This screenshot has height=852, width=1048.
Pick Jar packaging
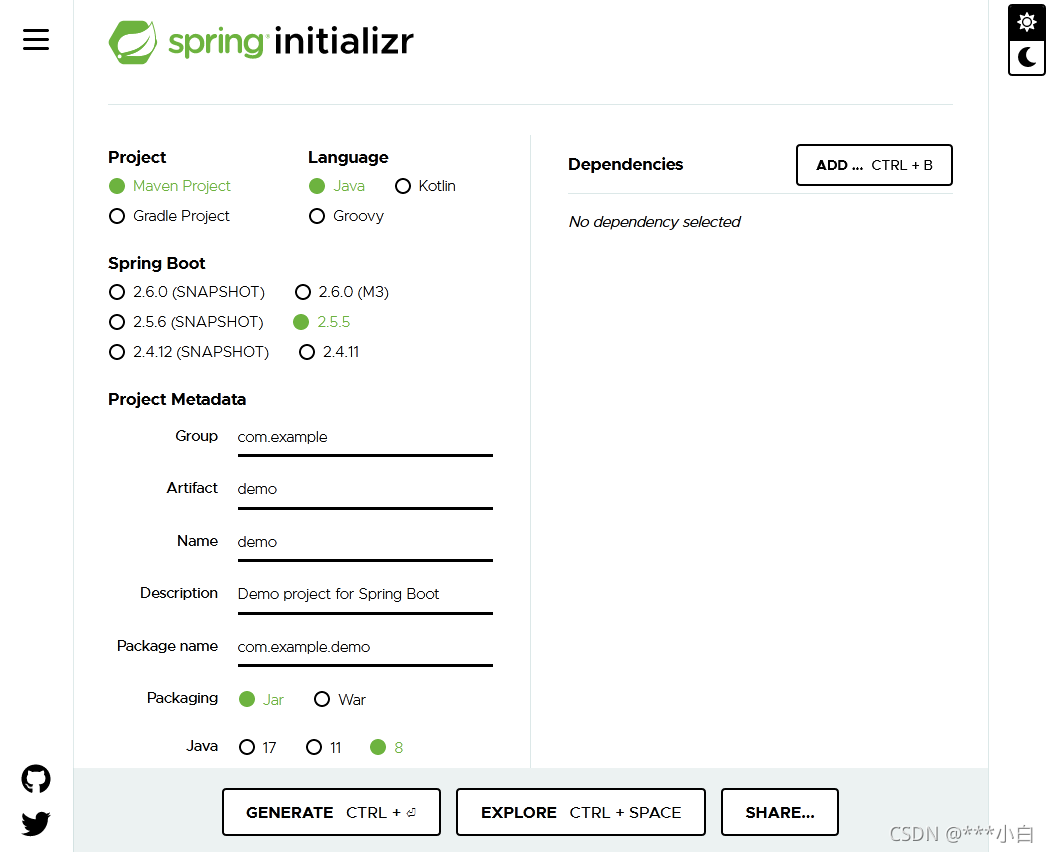[x=261, y=700]
